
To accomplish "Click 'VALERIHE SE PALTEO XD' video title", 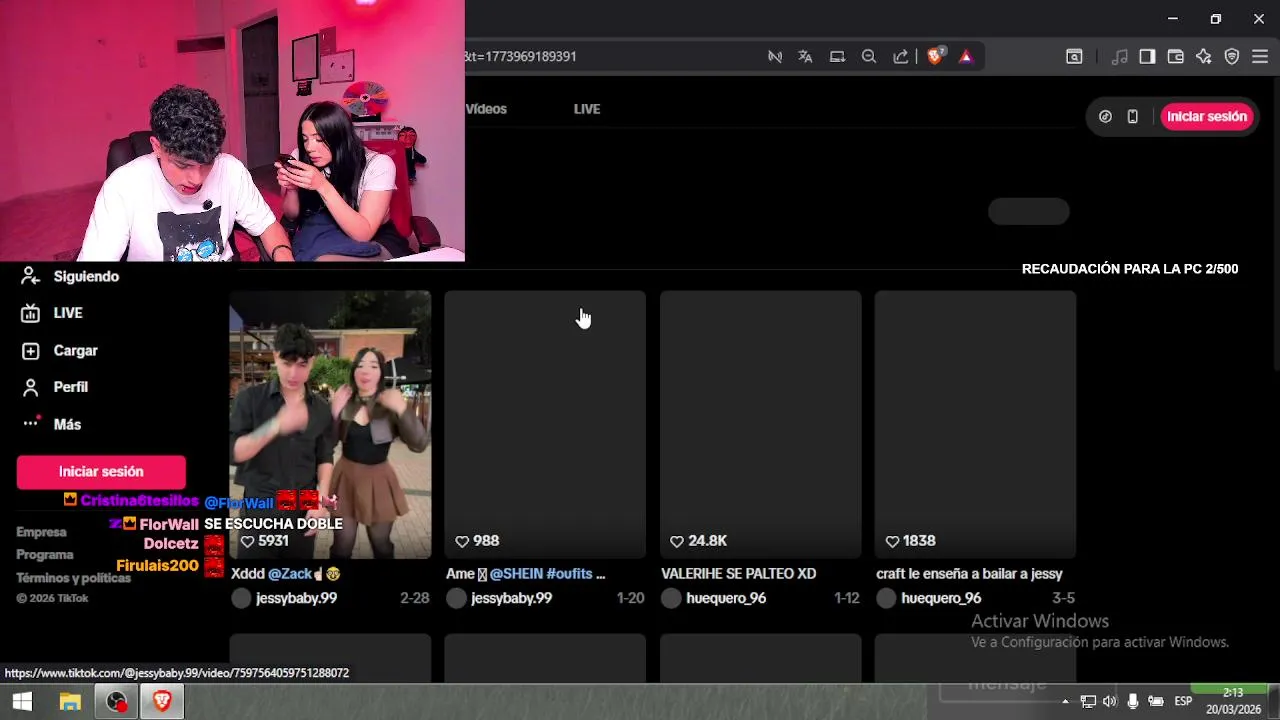I will pos(739,574).
